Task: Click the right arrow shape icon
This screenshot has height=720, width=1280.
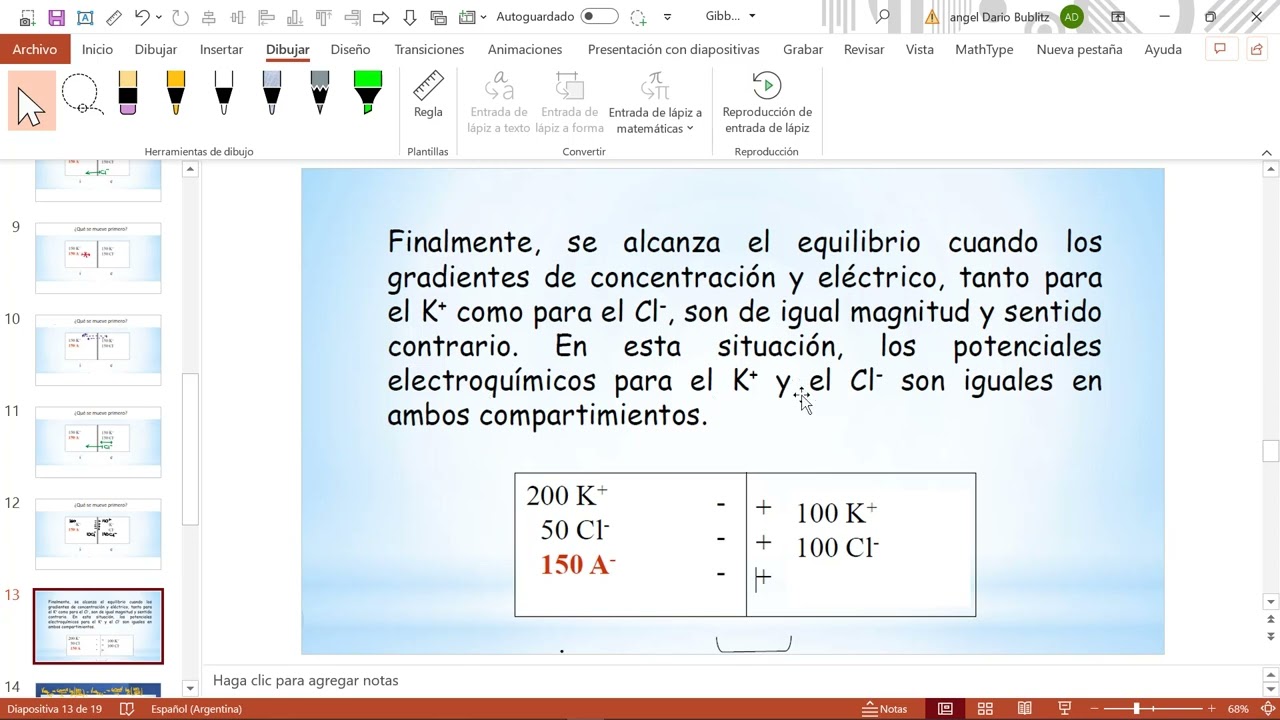Action: click(381, 17)
